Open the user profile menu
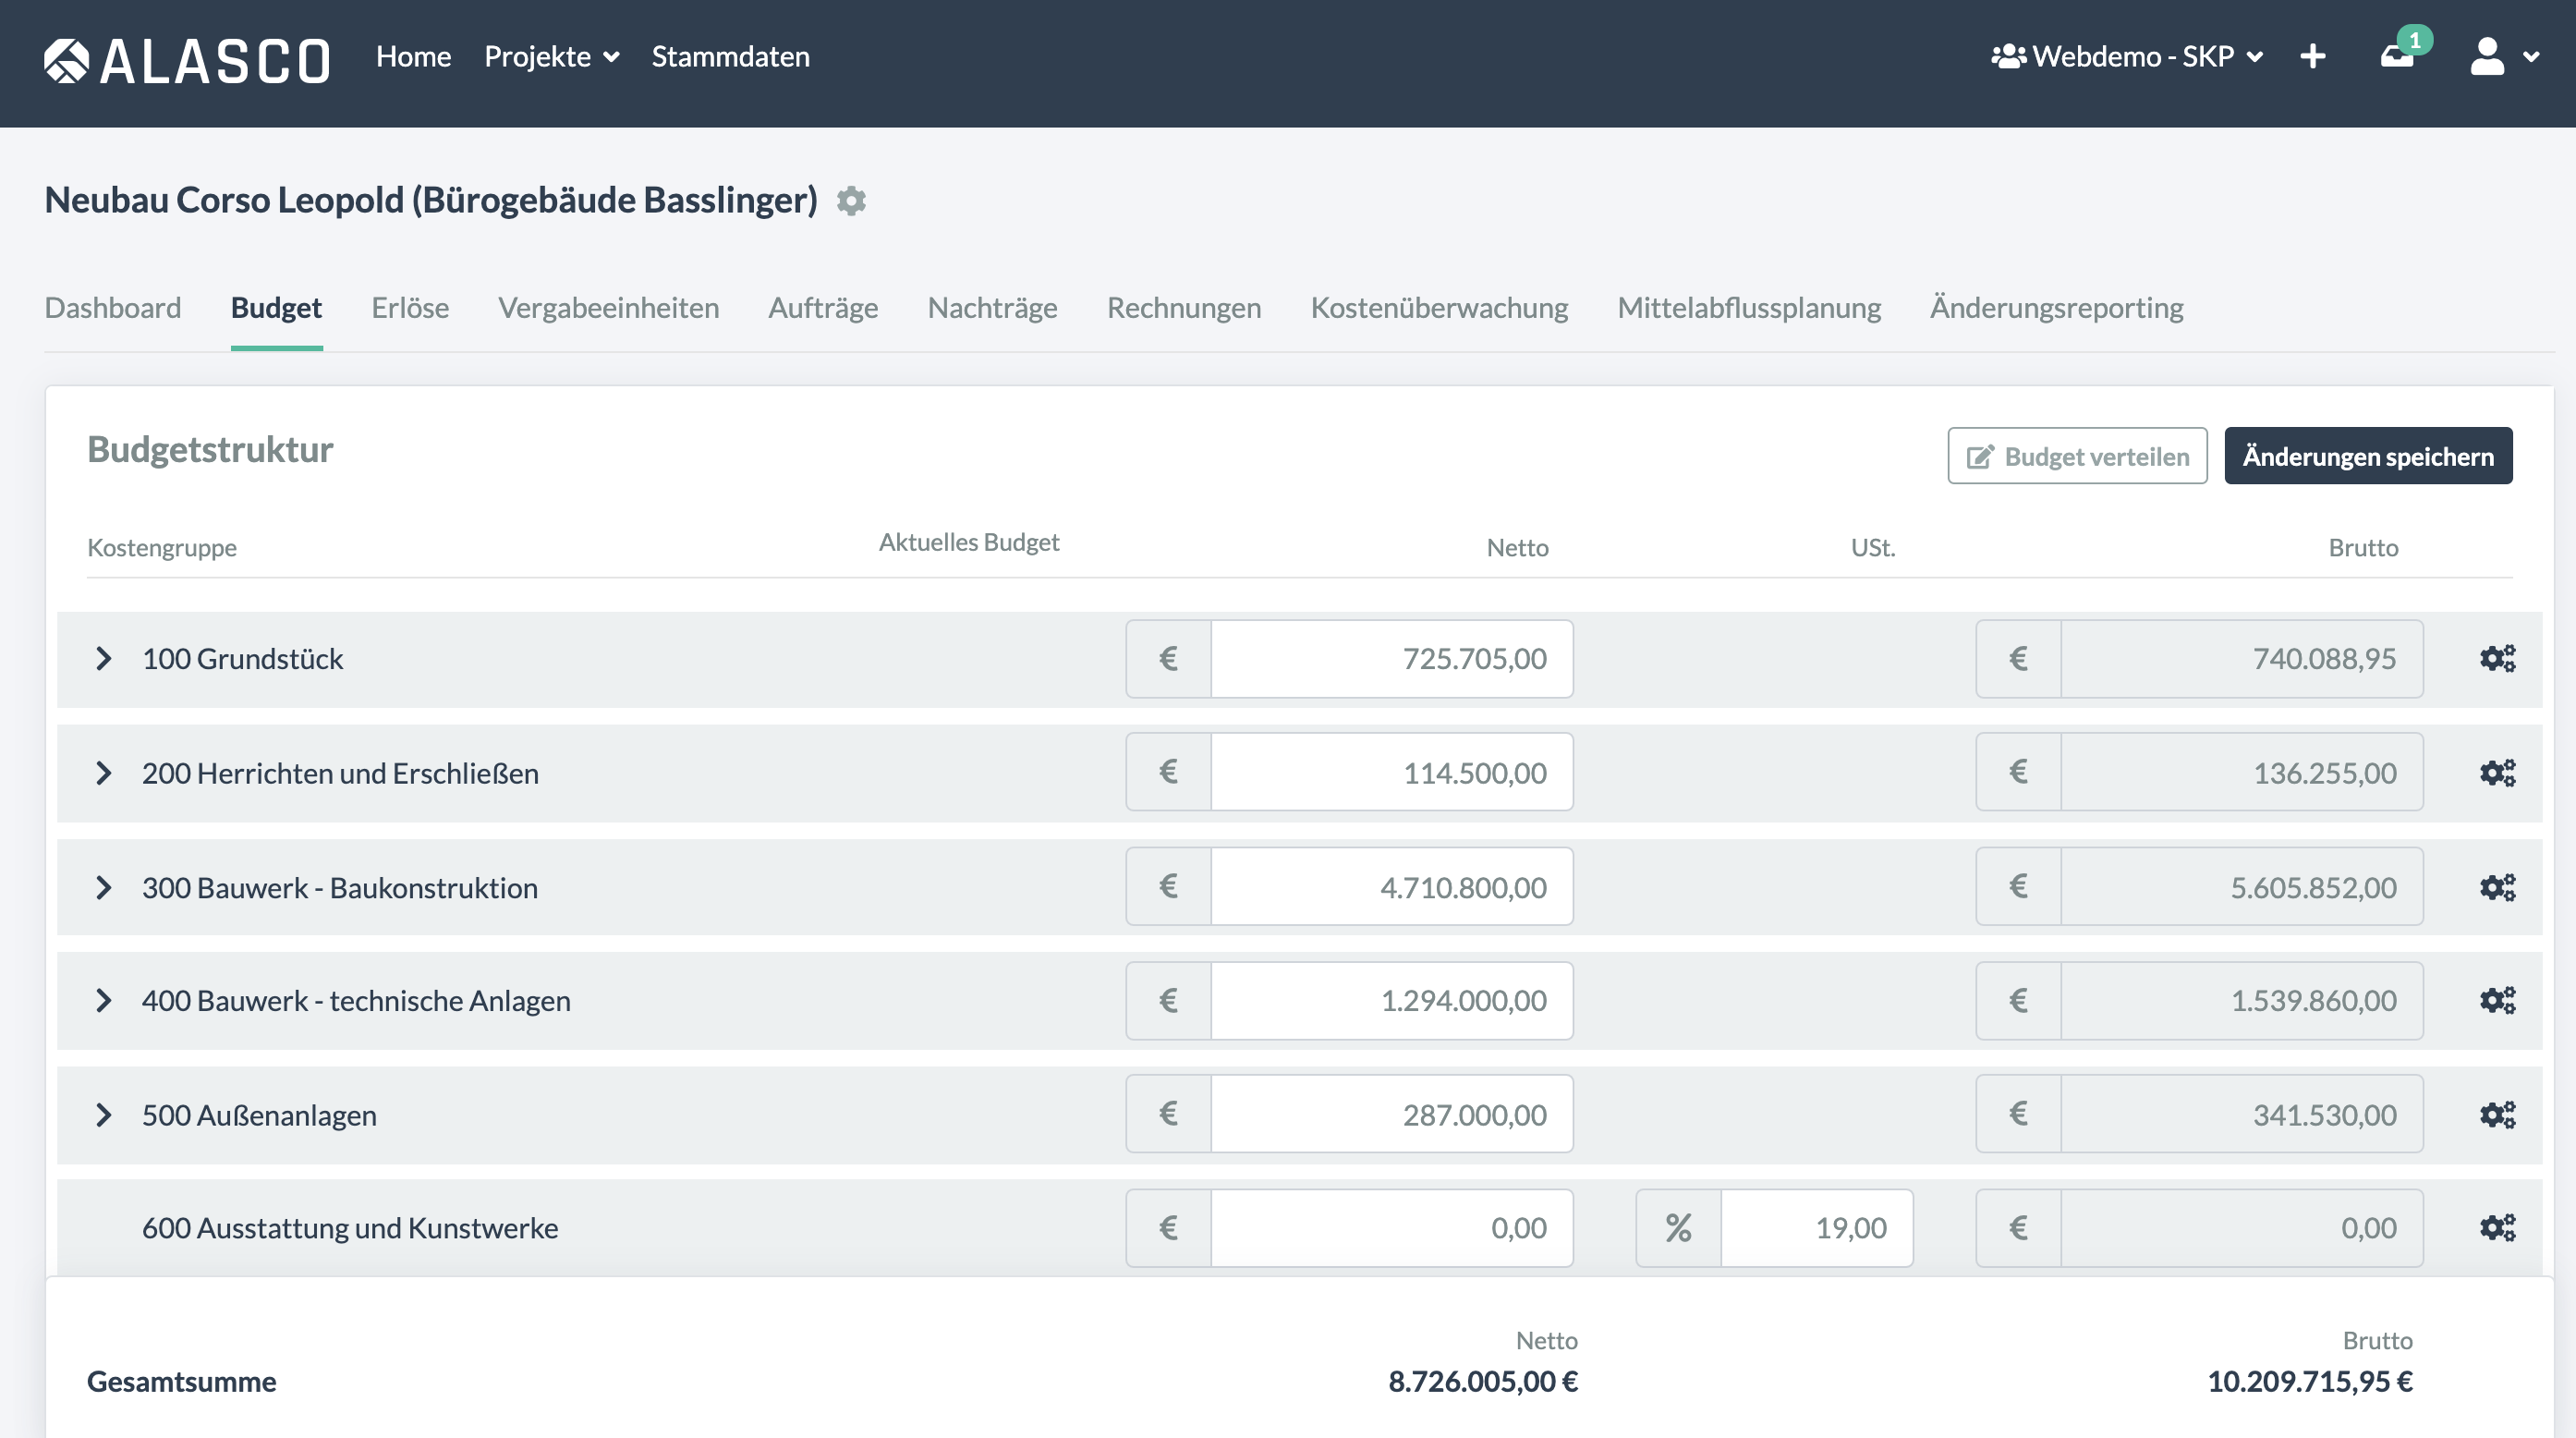The height and width of the screenshot is (1438, 2576). 2503,57
